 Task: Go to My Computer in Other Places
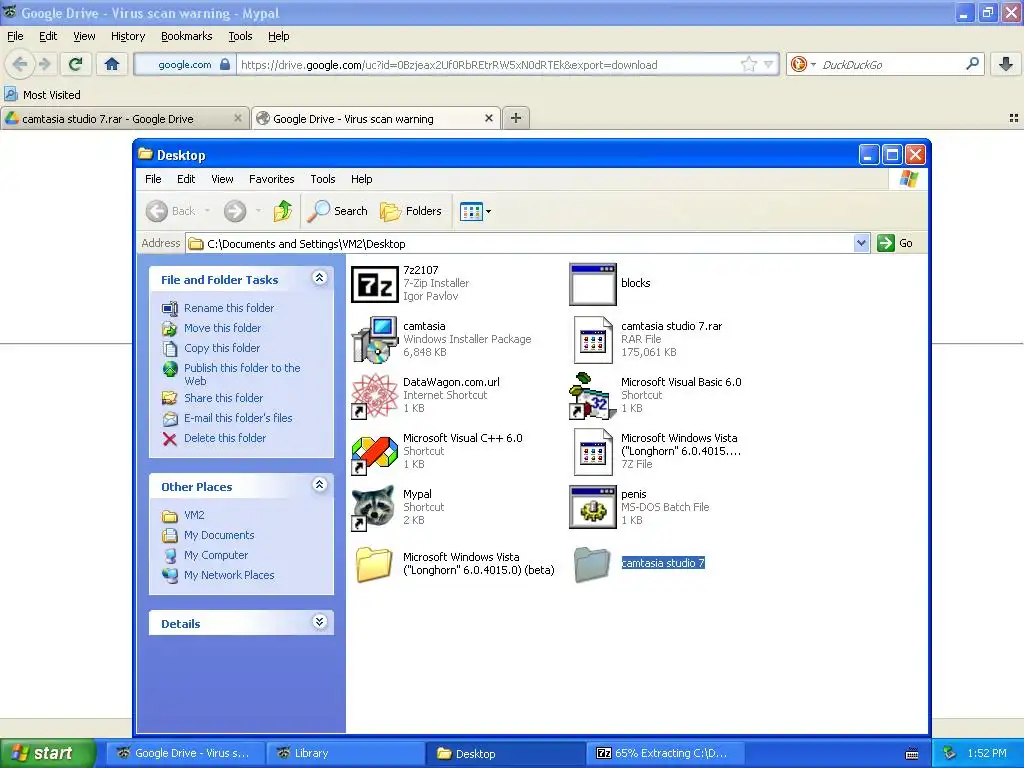tap(216, 555)
